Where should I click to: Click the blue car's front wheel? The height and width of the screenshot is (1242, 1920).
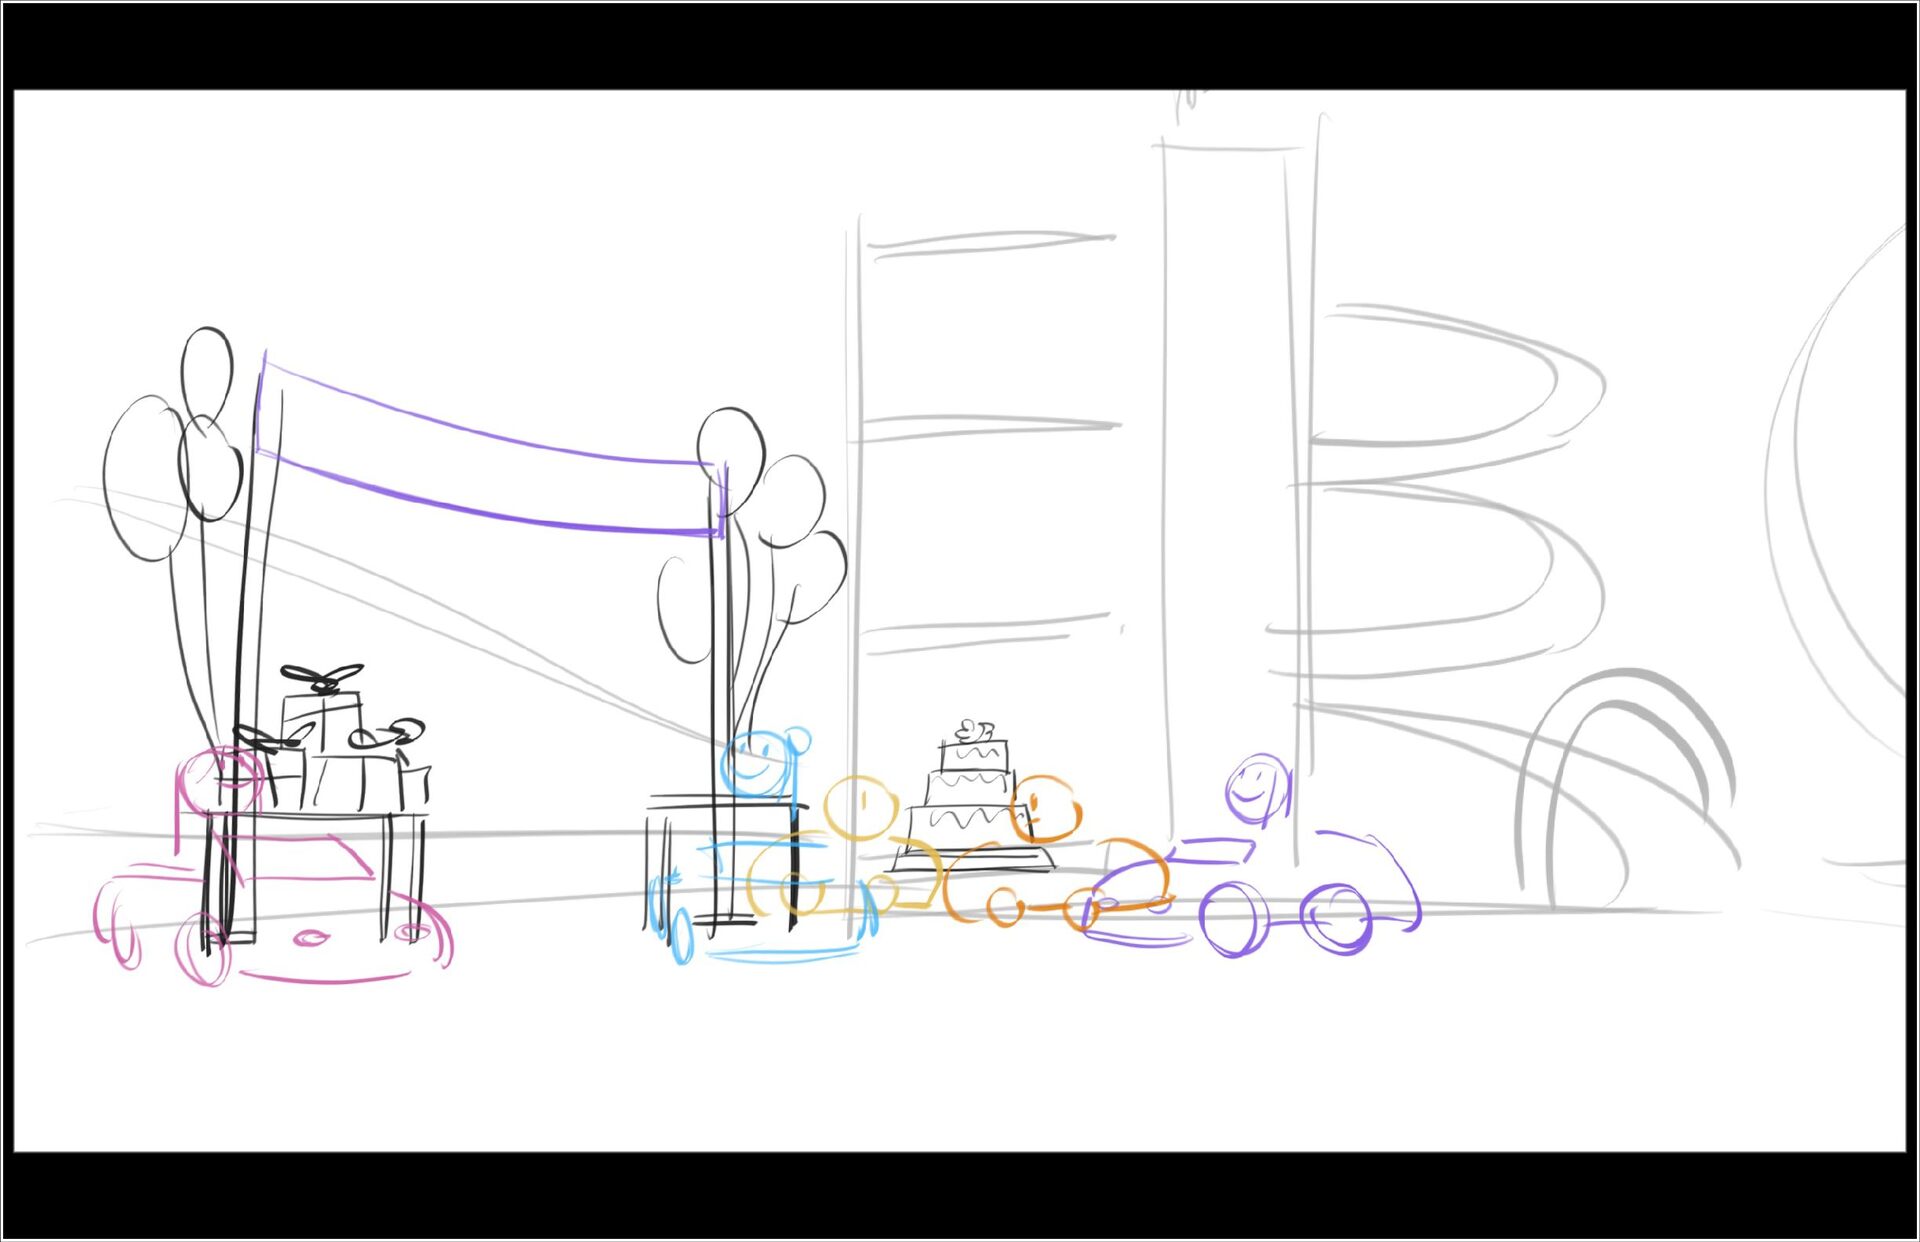tap(682, 935)
